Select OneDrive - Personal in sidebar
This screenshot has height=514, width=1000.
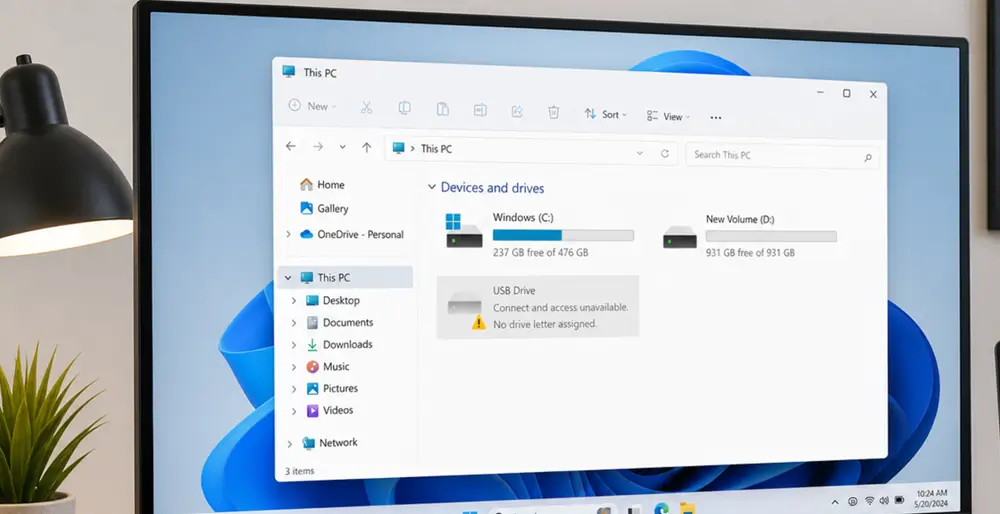[x=352, y=234]
